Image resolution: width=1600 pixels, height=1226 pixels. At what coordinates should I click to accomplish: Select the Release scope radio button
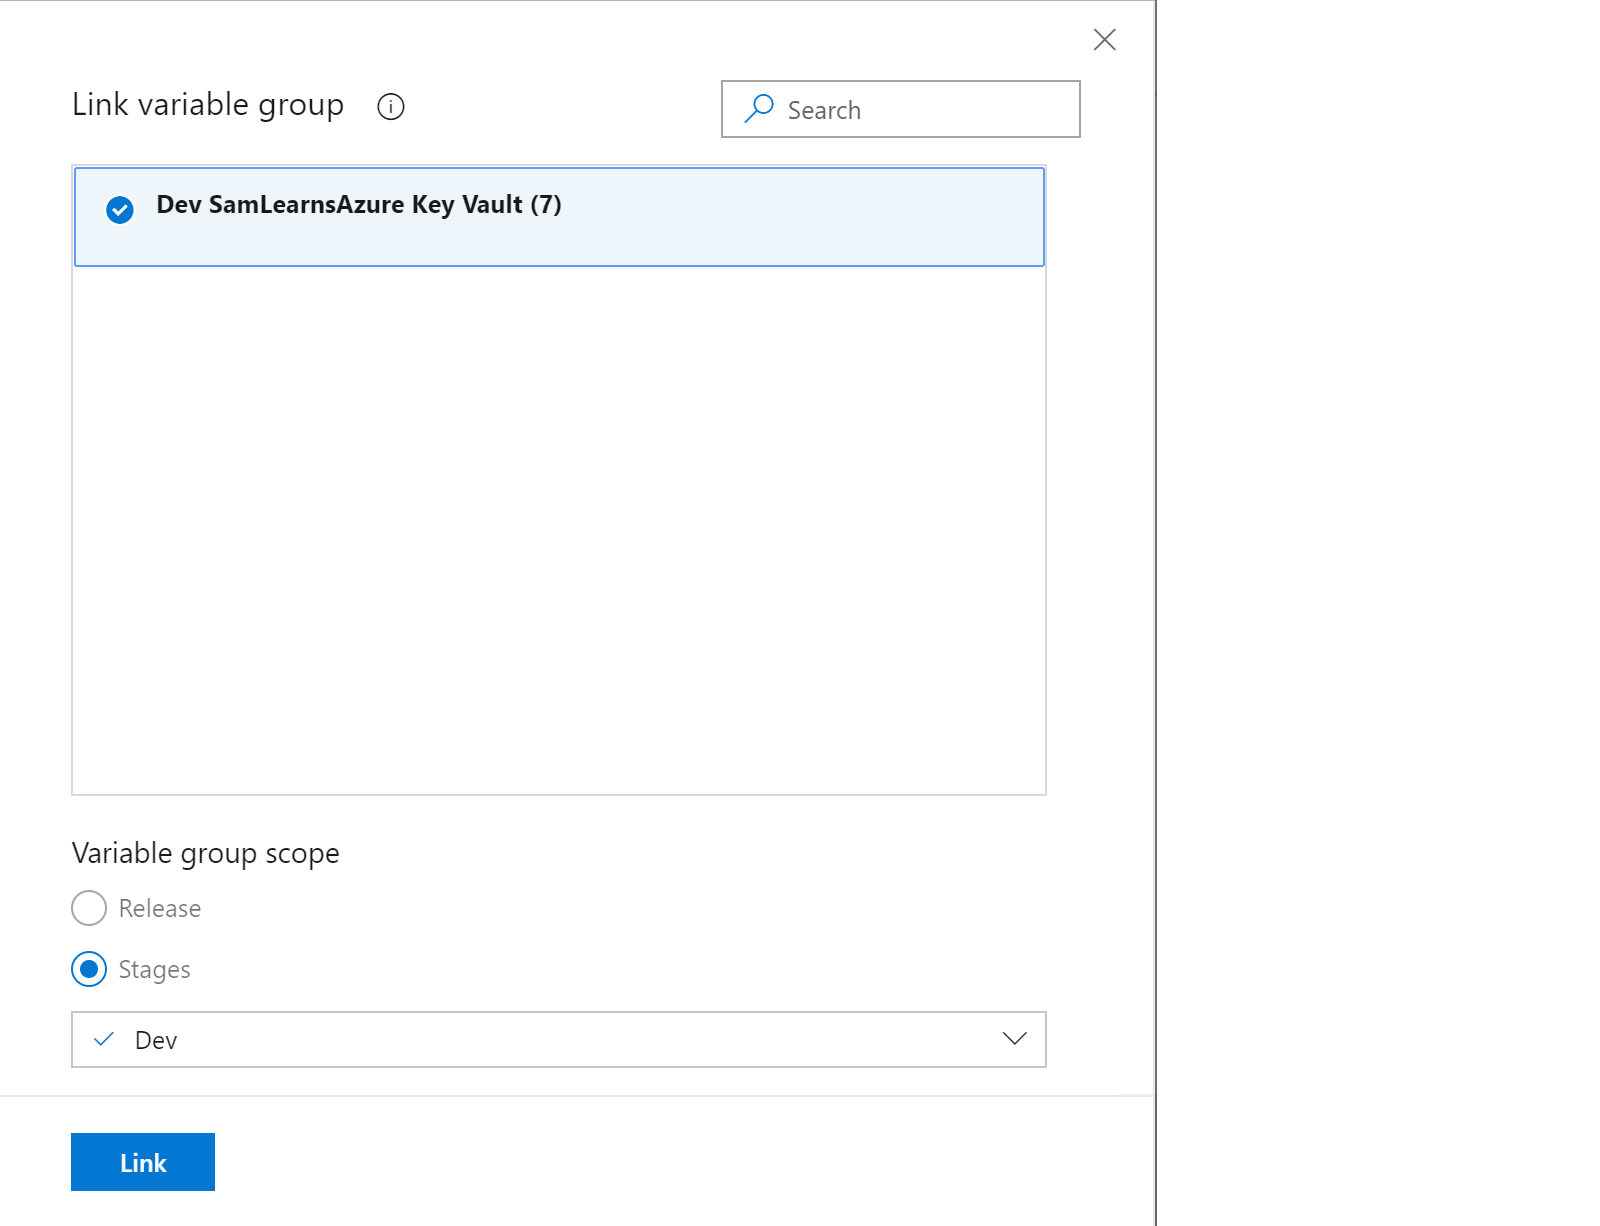tap(89, 908)
